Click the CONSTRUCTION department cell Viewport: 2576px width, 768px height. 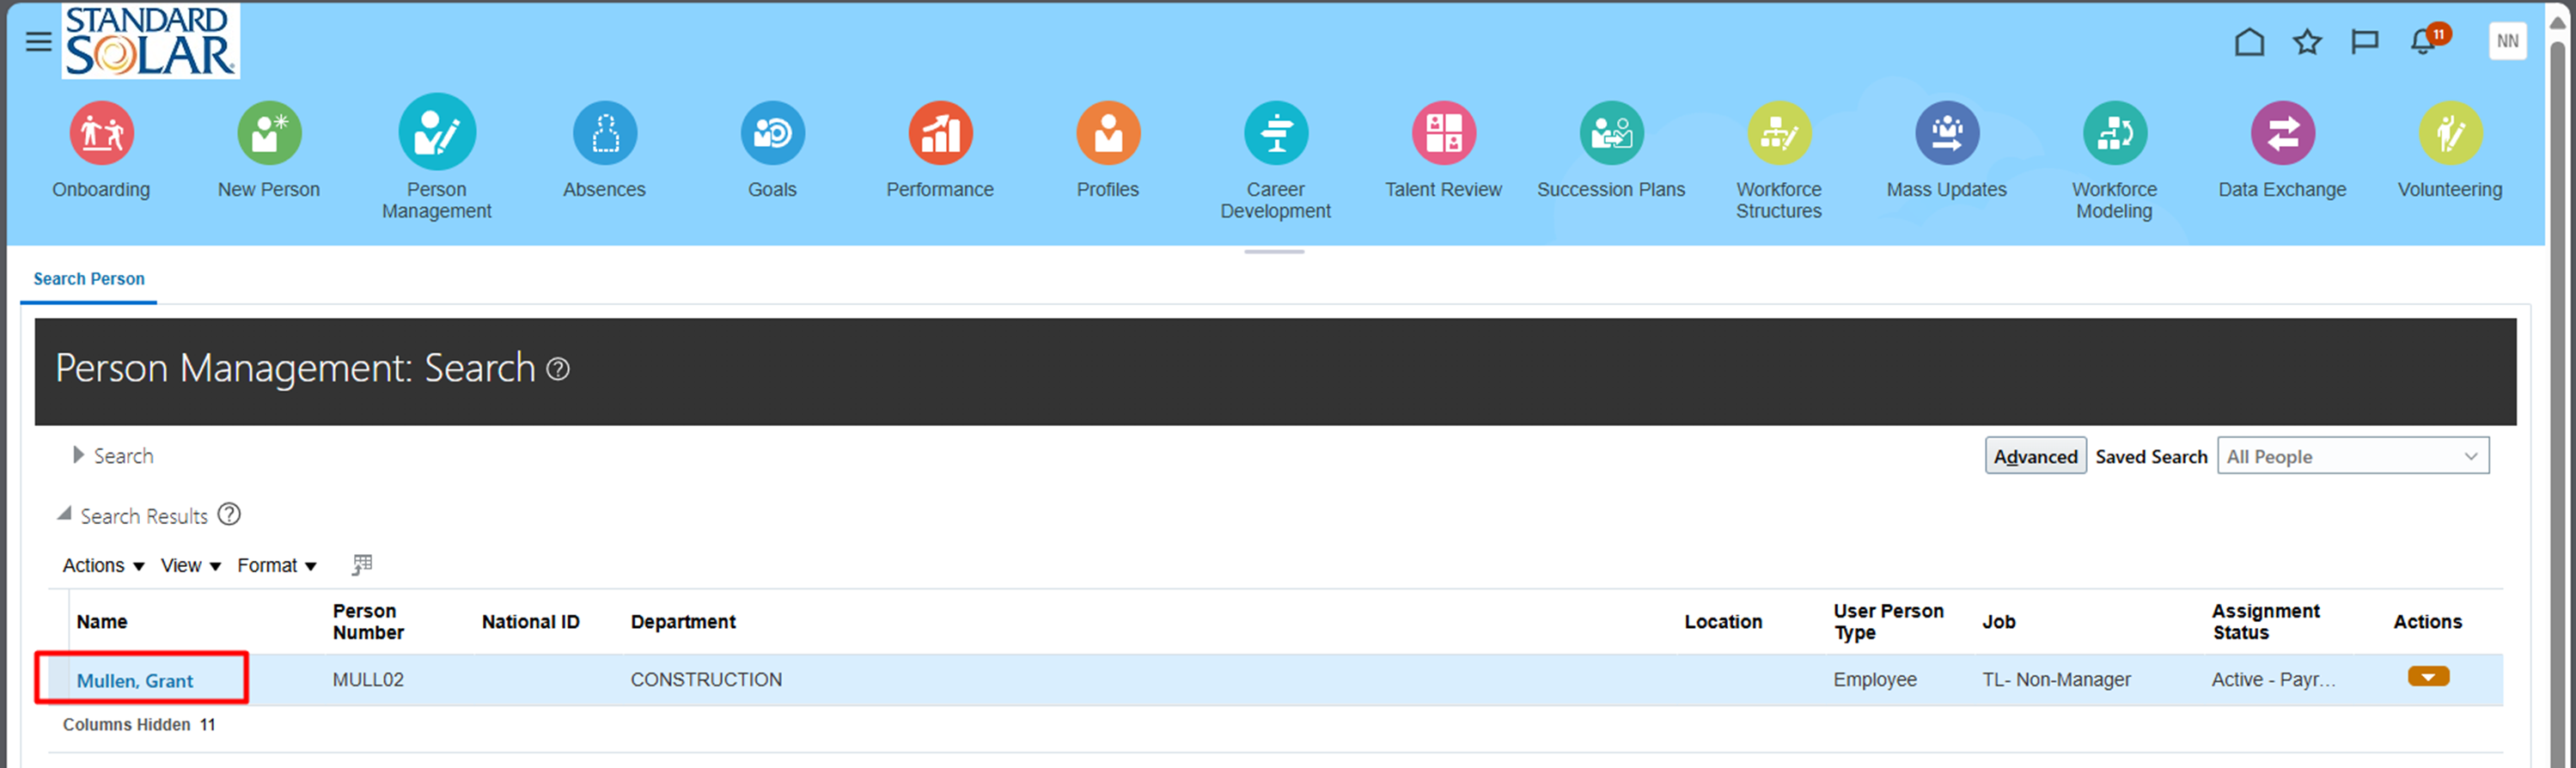[x=706, y=680]
